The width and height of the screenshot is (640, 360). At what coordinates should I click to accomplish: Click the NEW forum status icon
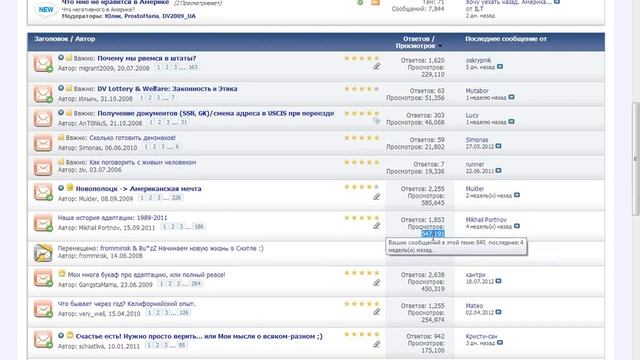46,9
